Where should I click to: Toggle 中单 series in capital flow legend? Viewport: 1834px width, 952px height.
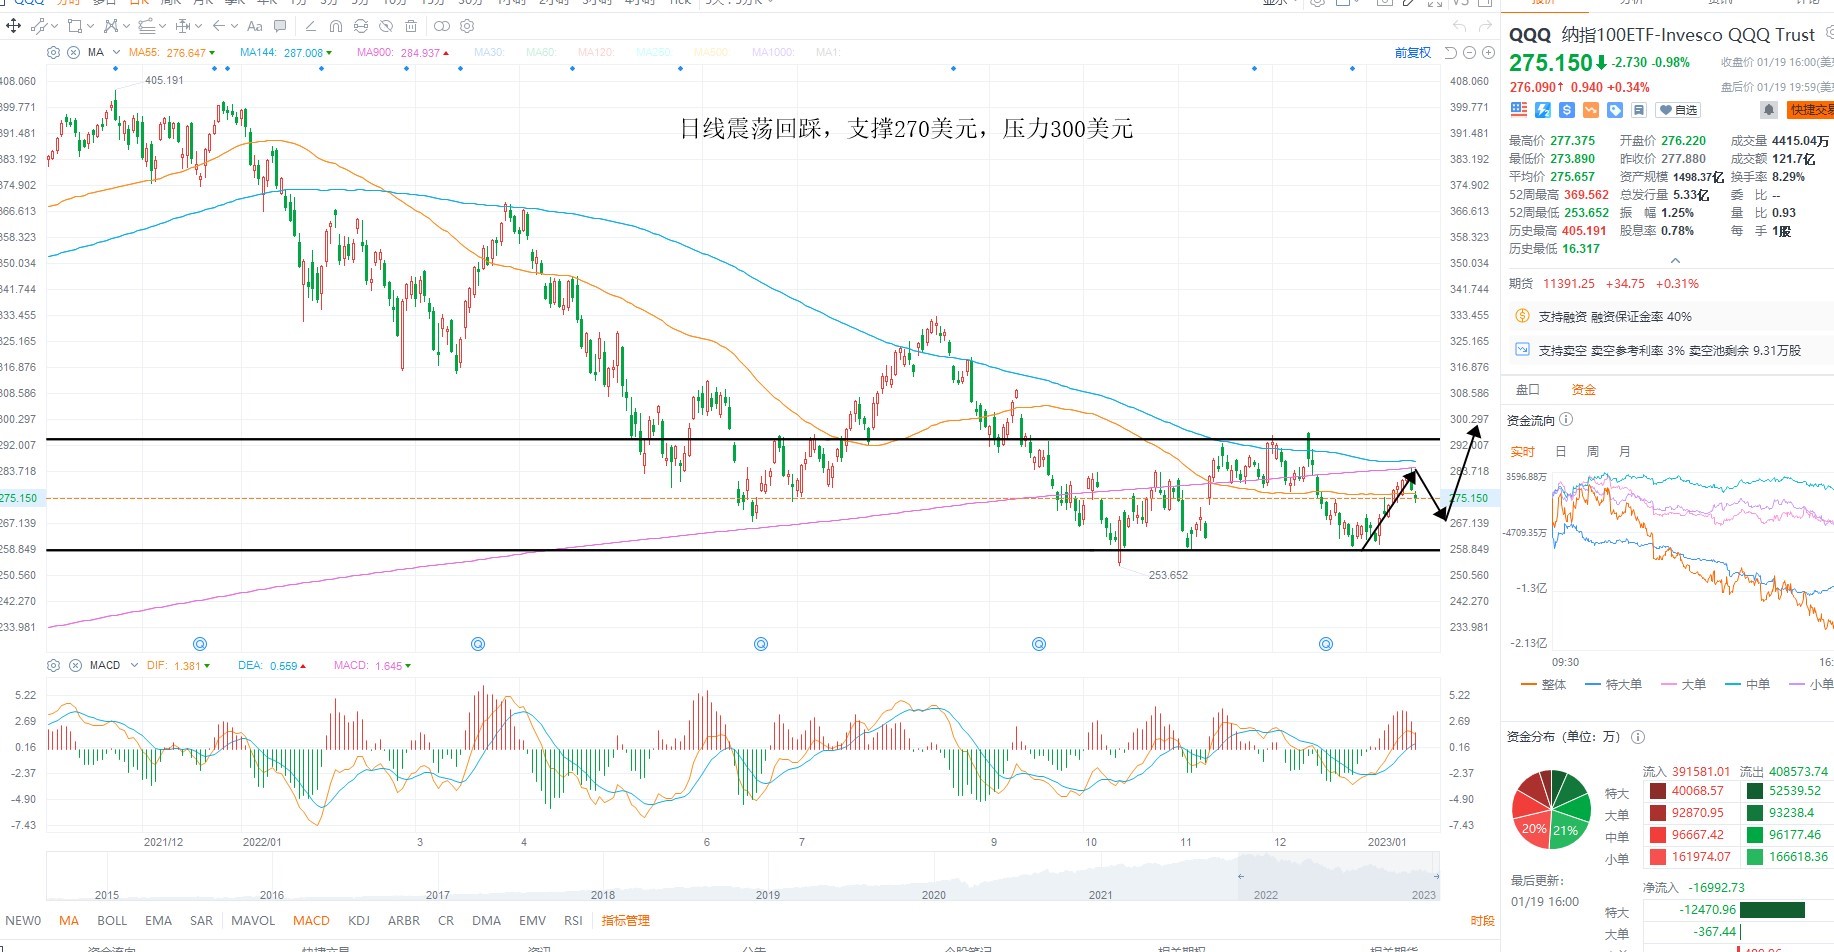pos(1747,685)
